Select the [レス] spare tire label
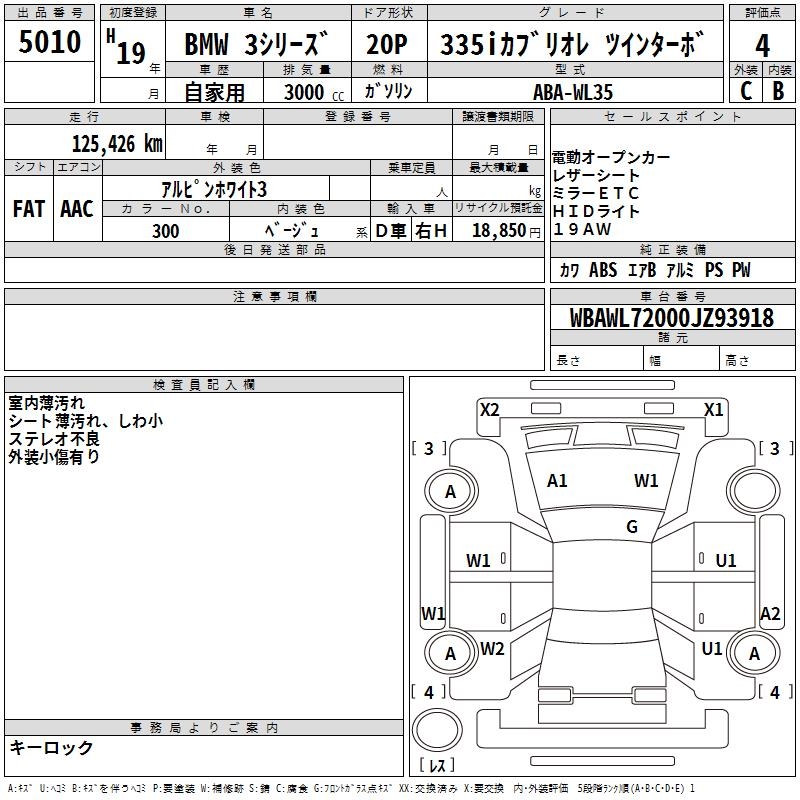 pos(437,765)
